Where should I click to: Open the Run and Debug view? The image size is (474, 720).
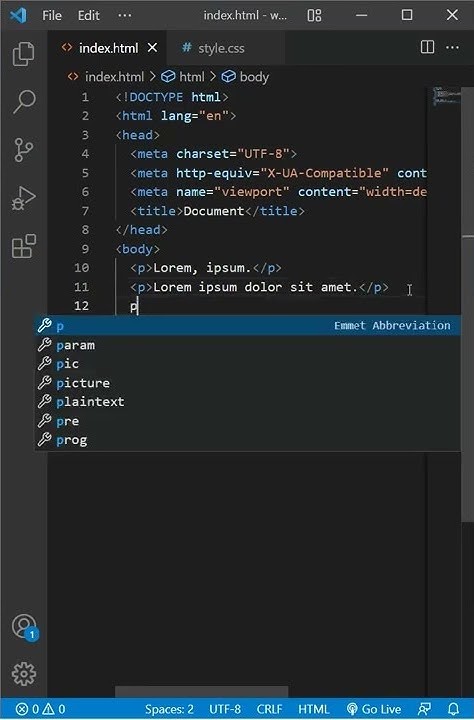23,198
